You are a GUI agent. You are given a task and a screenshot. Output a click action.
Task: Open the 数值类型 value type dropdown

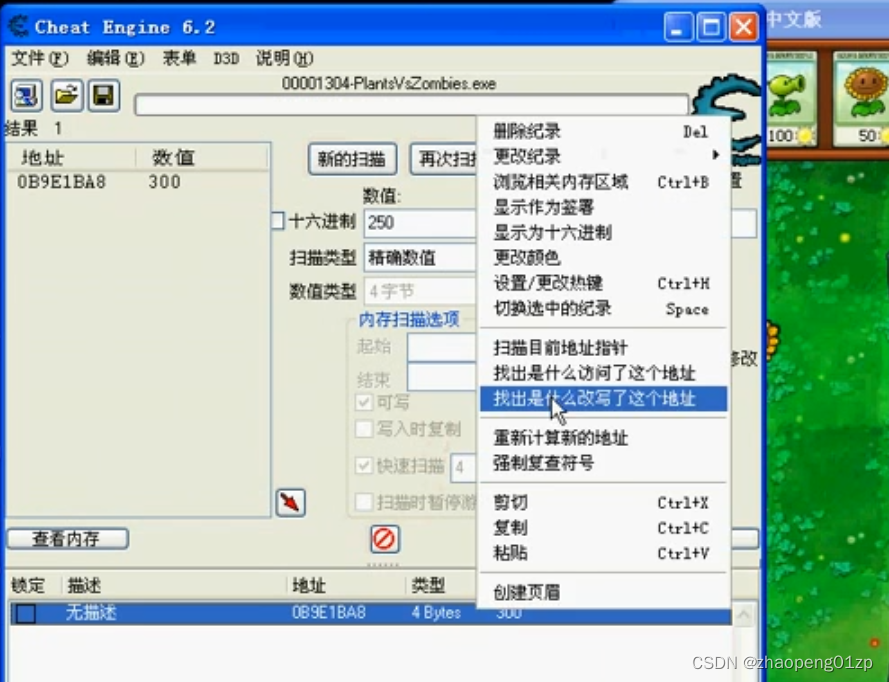[420, 291]
